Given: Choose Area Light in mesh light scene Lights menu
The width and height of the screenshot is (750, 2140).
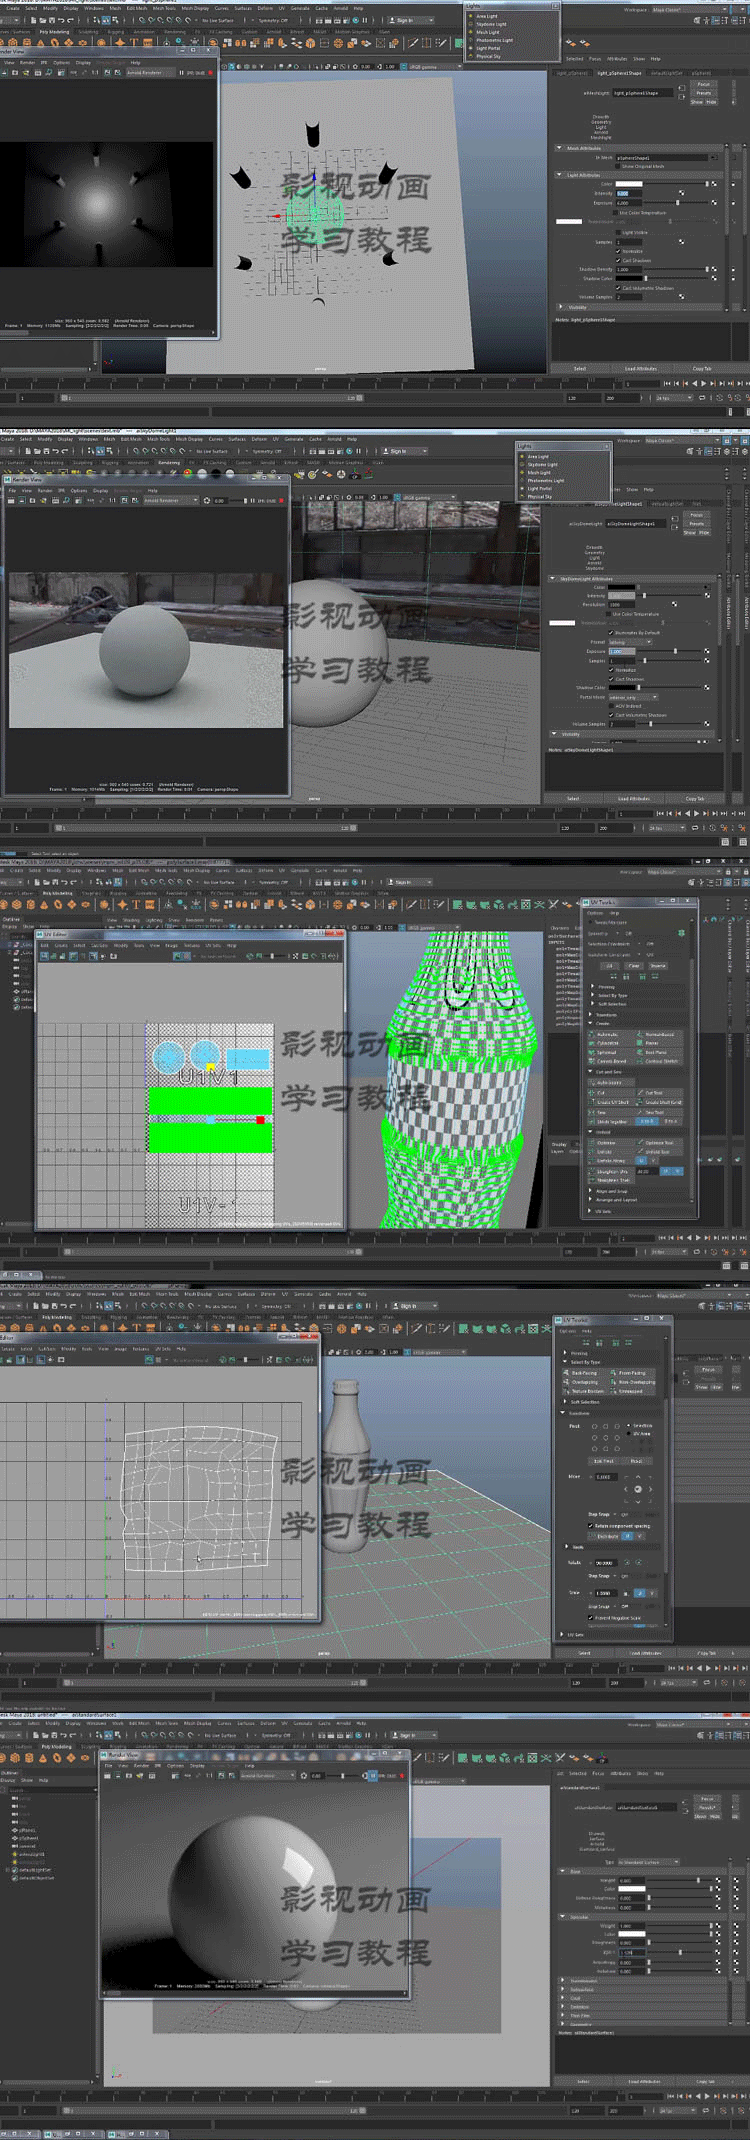Looking at the screenshot, I should tap(487, 16).
